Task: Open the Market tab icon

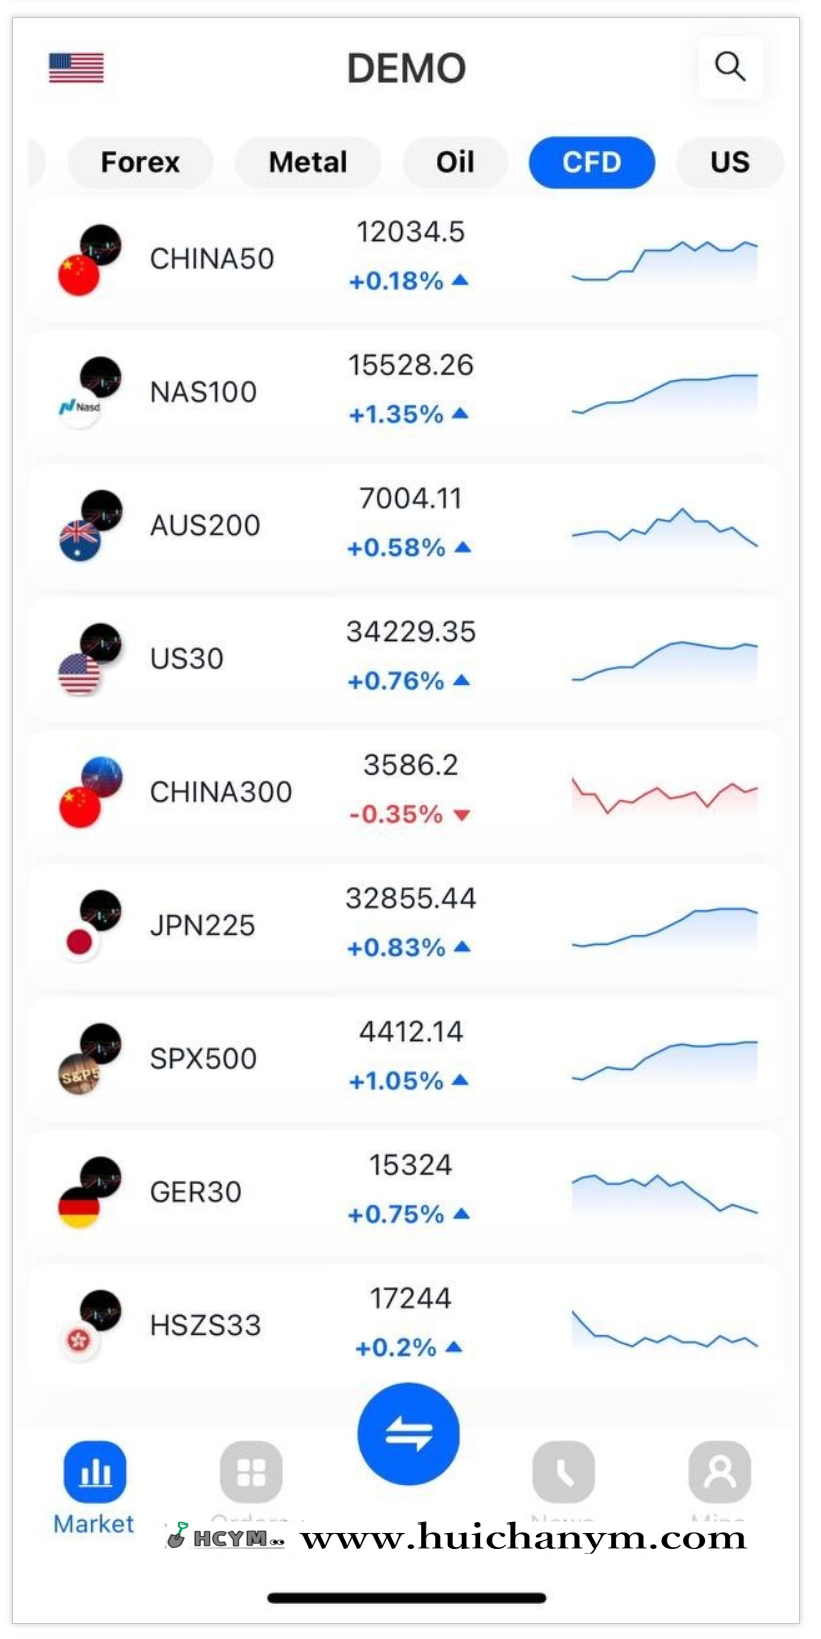Action: tap(95, 1472)
